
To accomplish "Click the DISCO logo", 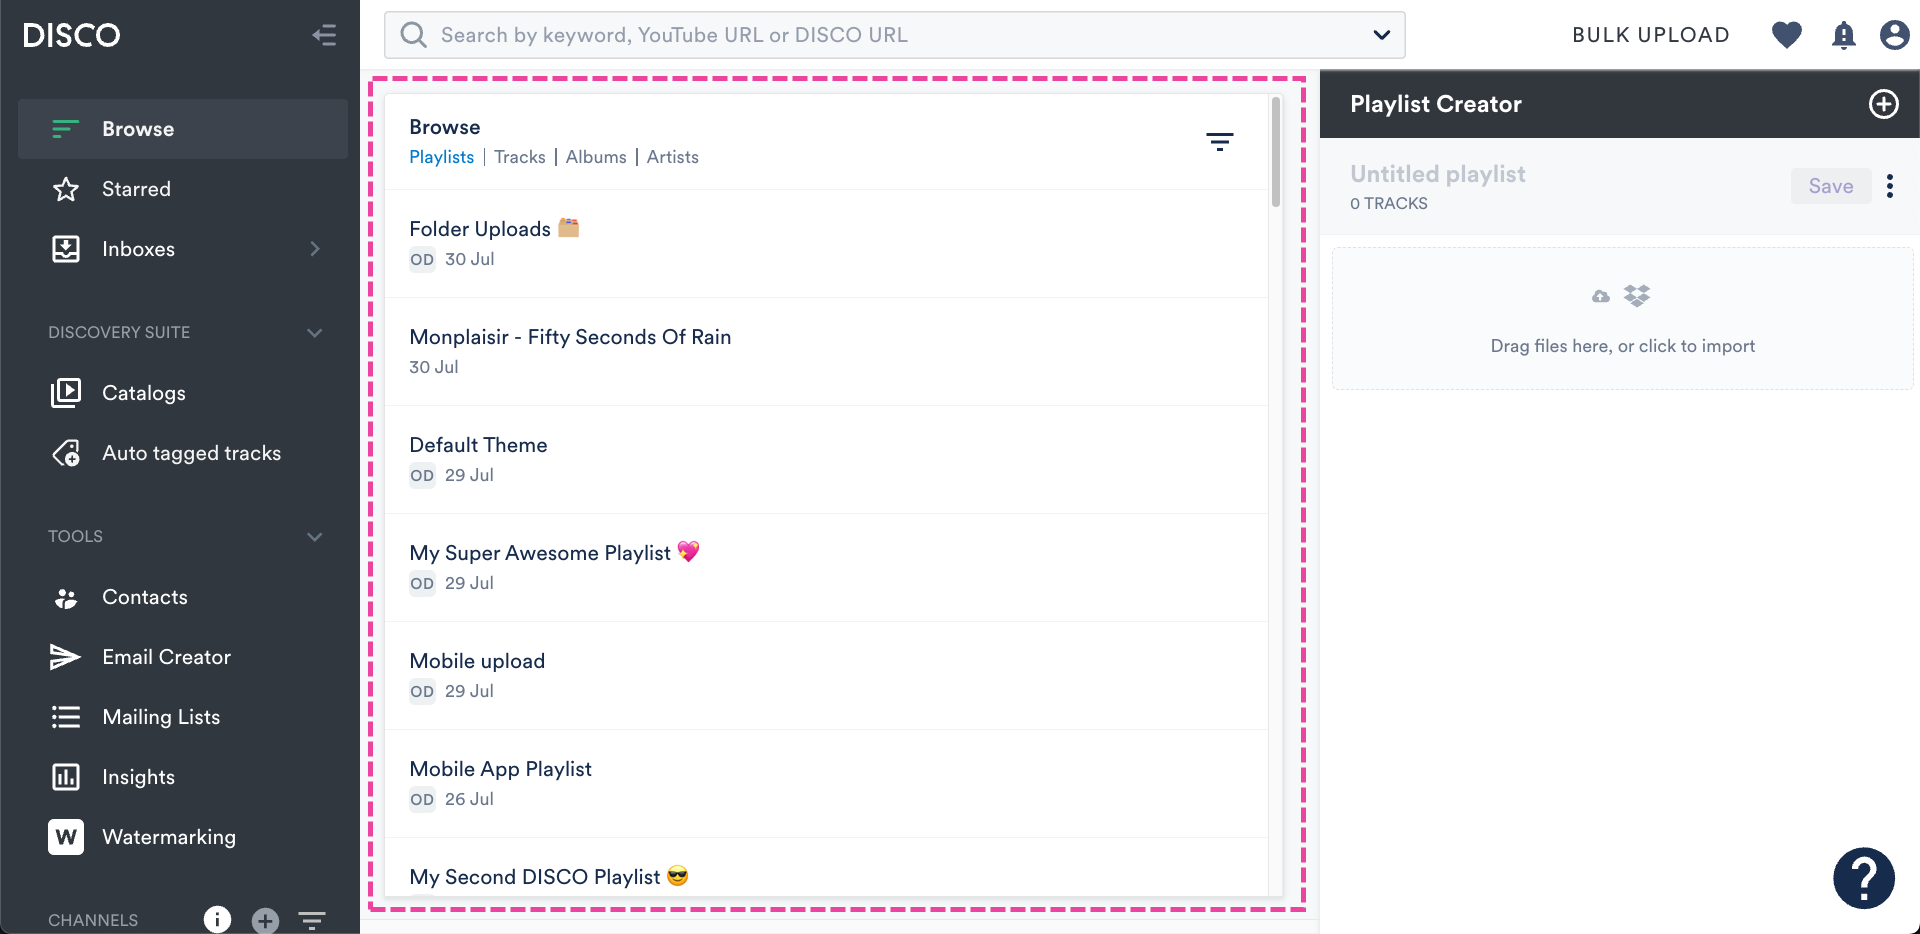I will pos(71,36).
